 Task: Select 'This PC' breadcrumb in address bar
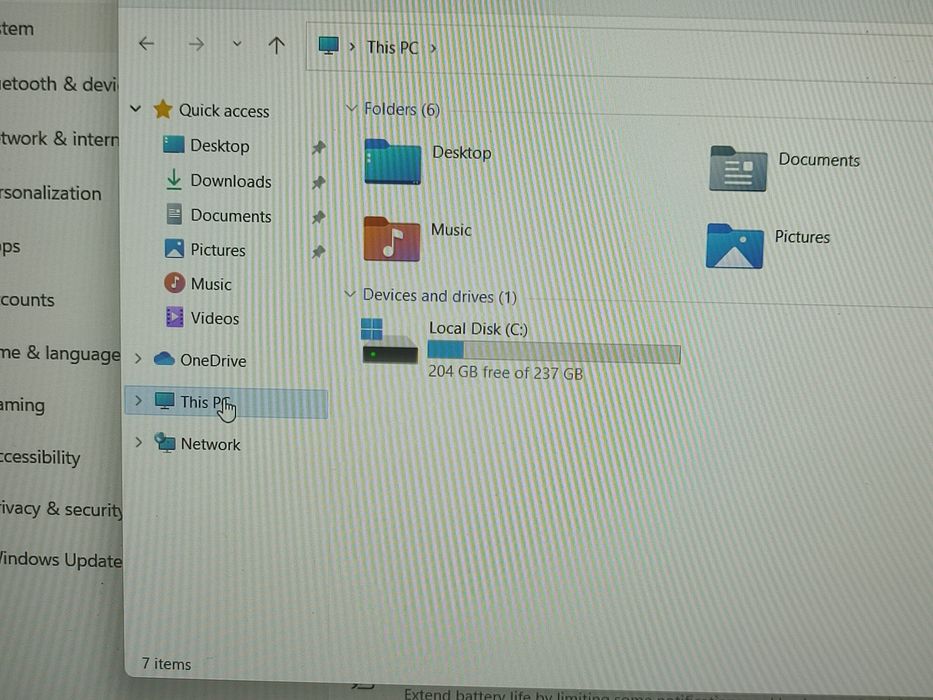click(x=393, y=48)
